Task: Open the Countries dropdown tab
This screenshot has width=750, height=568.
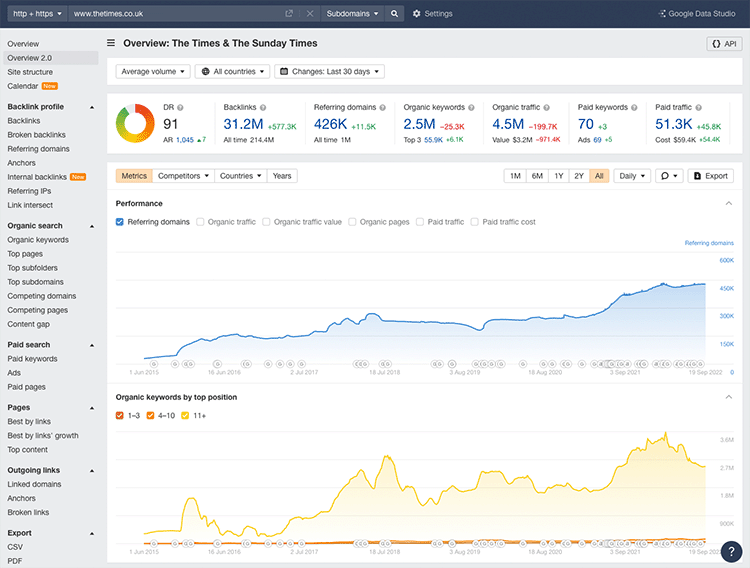Action: click(241, 176)
